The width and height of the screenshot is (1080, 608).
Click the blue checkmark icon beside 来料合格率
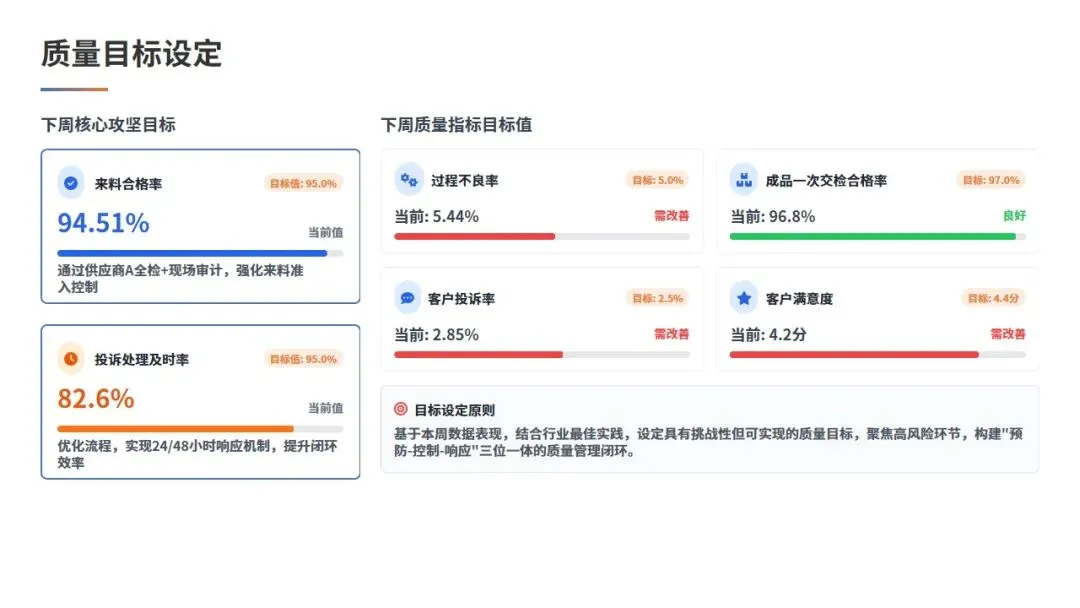[x=71, y=183]
